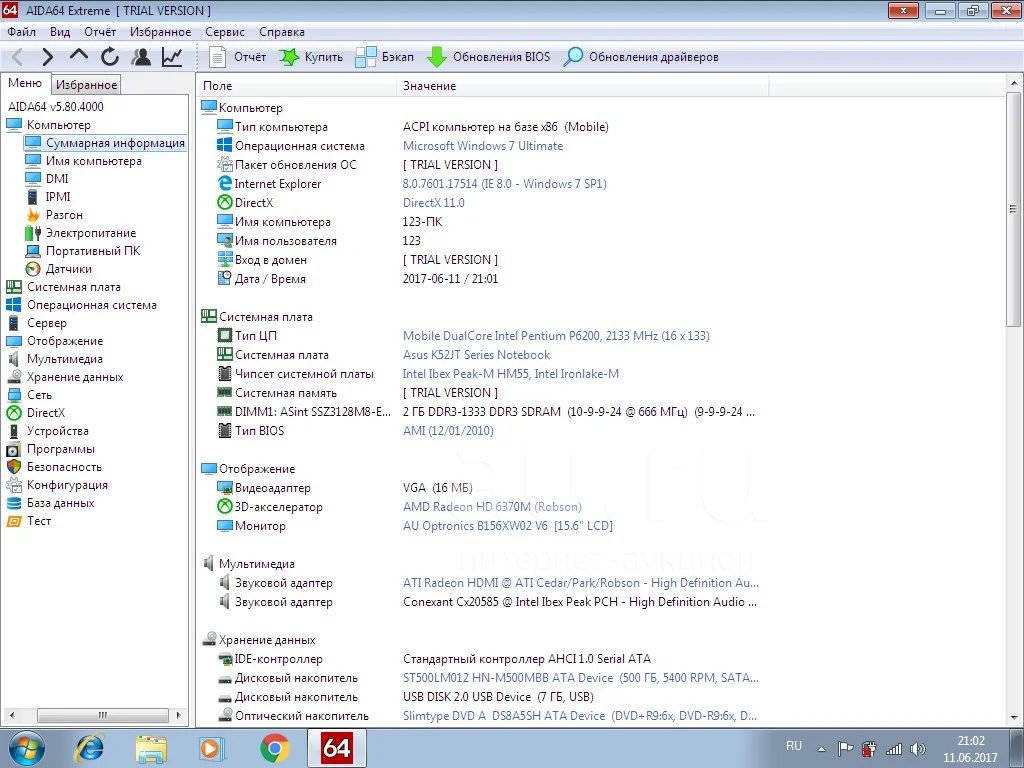Expand Мультимедиа in the sidebar tree
This screenshot has width=1024, height=768.
(65, 359)
